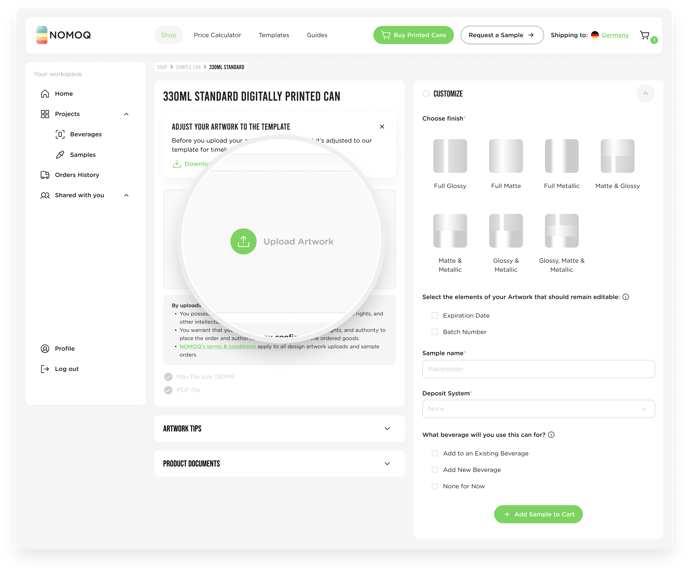Click the Add Sample to Cart button

pos(538,514)
